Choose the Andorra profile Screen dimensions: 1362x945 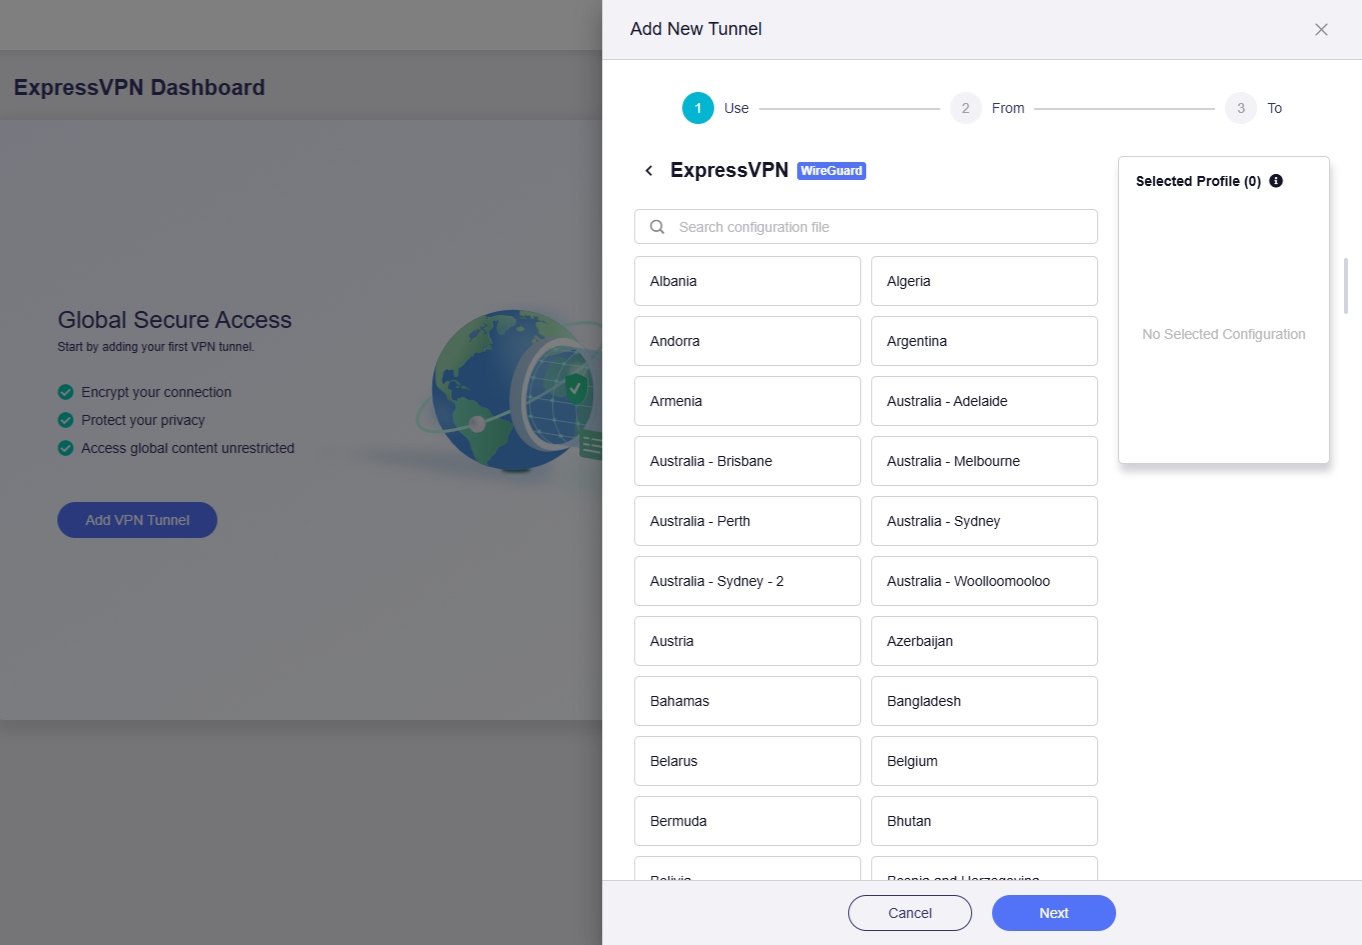pos(747,341)
